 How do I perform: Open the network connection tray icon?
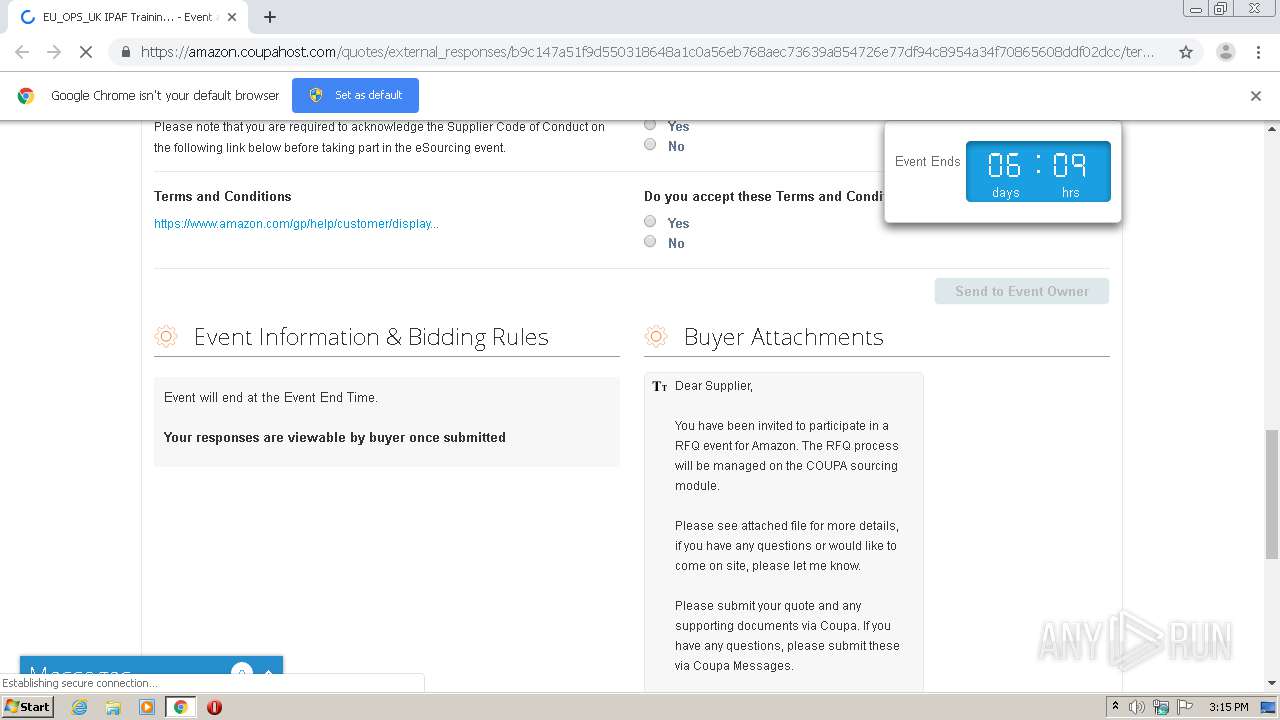[1160, 707]
